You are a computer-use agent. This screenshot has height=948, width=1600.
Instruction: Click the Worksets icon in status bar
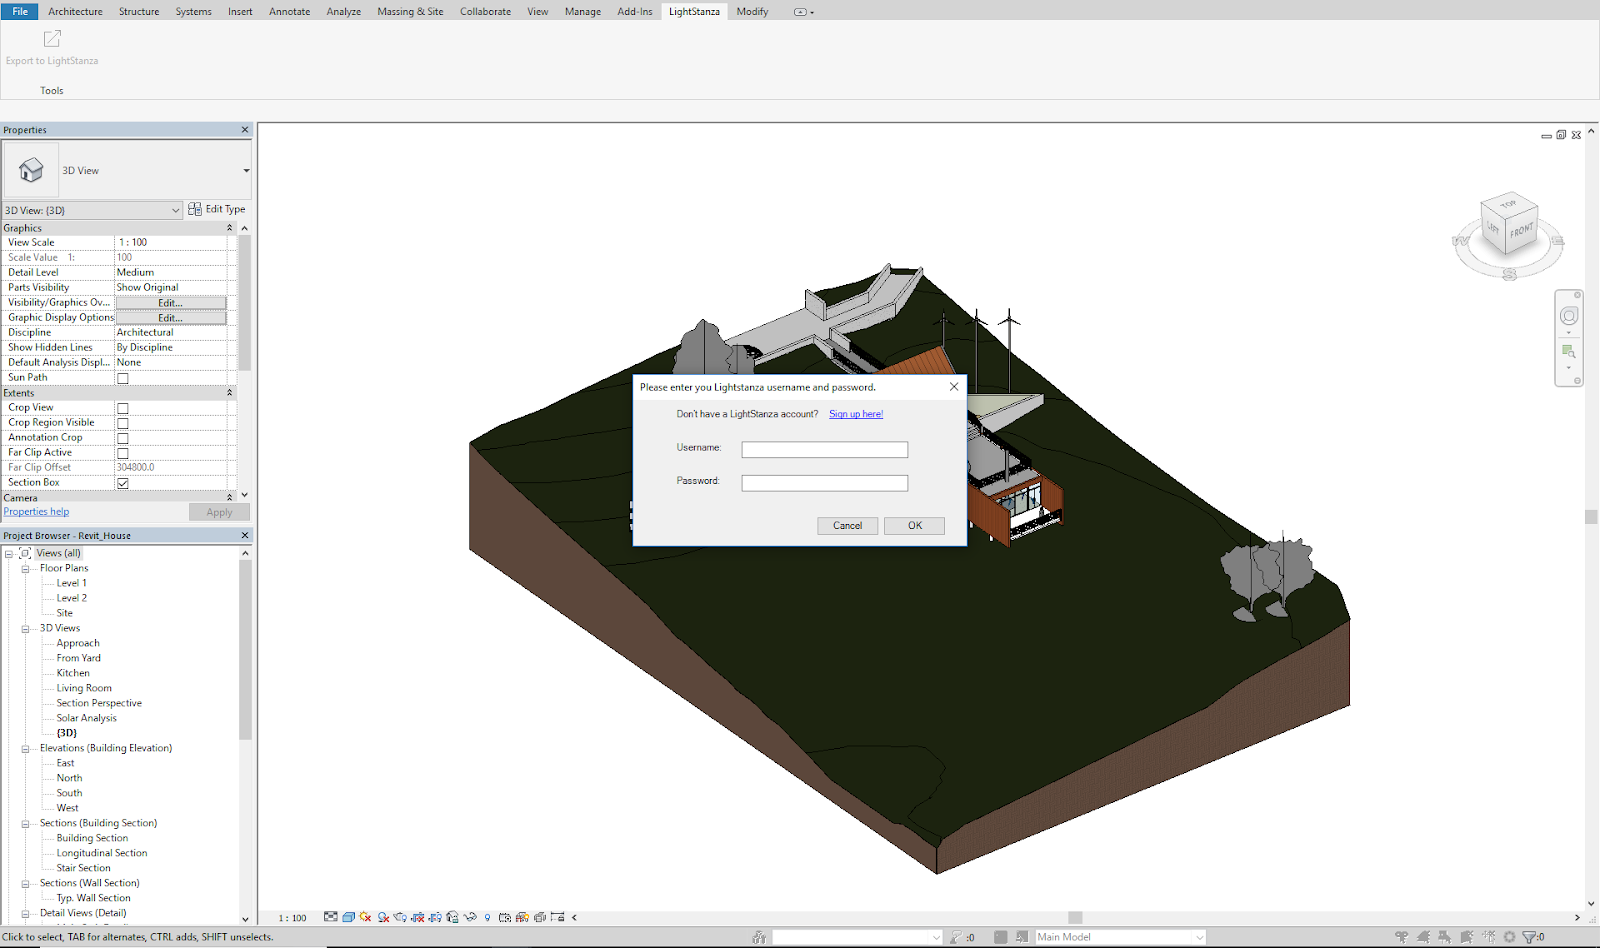click(759, 937)
